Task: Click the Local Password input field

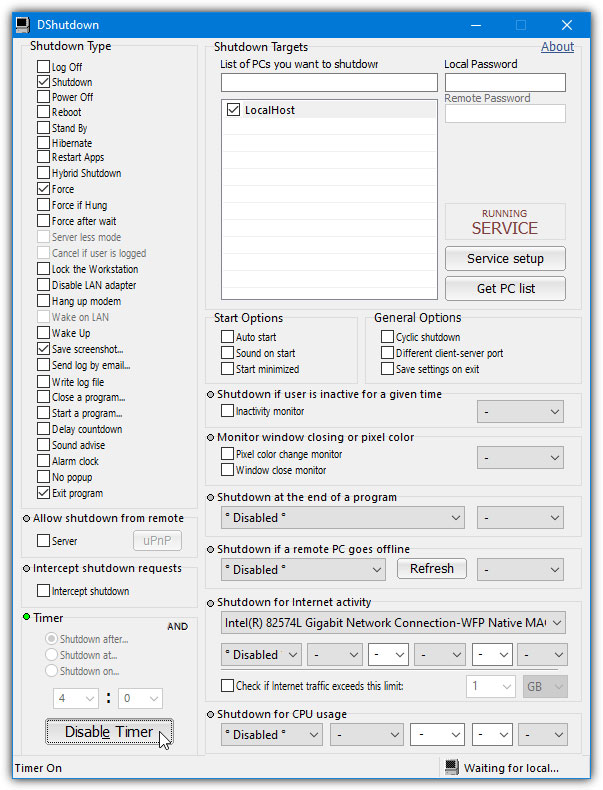Action: pyautogui.click(x=505, y=83)
